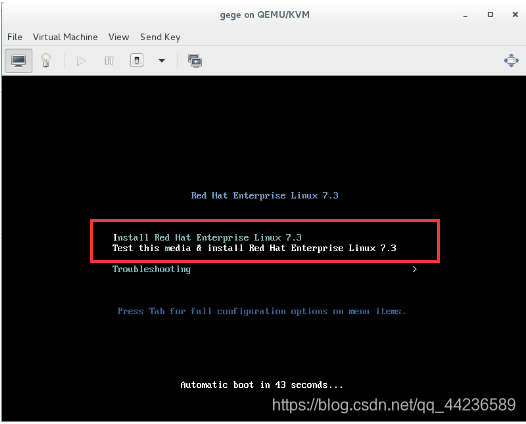526x424 pixels.
Task: Select Install Red Hat Enterprise Linux 7.3
Action: 207,237
